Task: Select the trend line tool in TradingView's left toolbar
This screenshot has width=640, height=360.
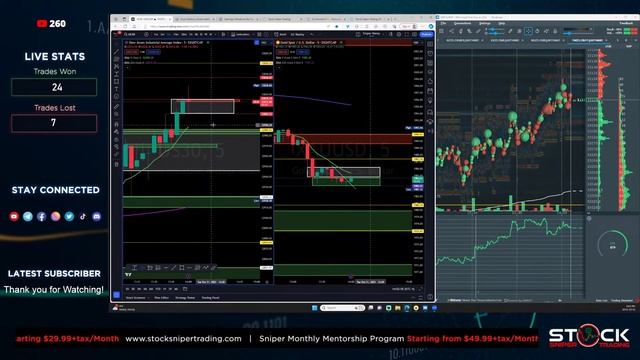Action: pos(116,52)
